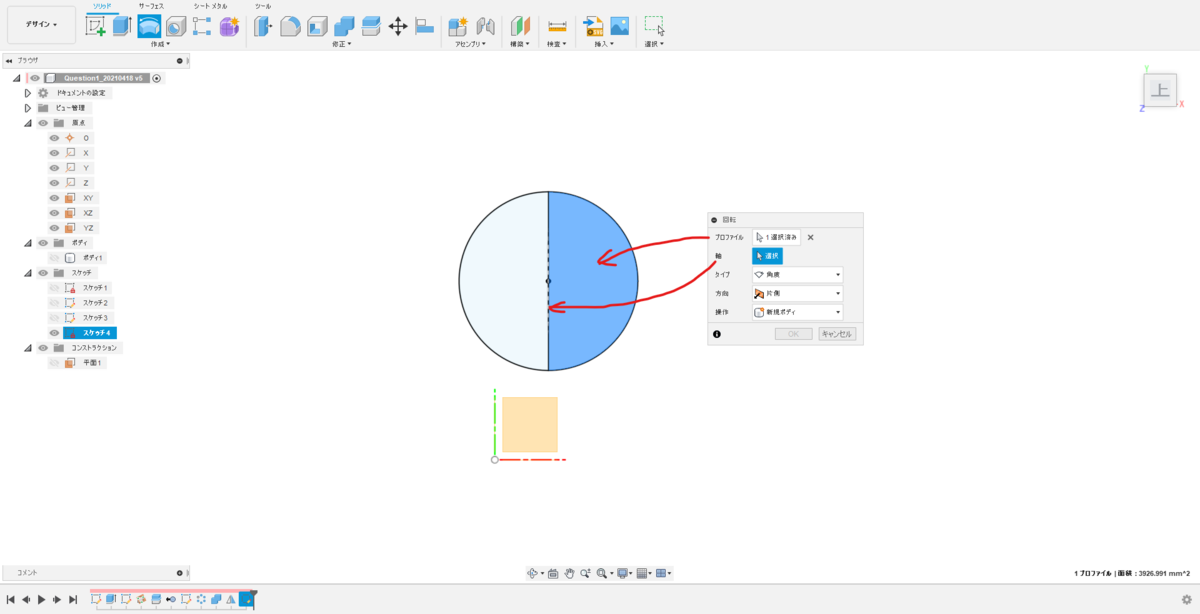Hide スケッチ4 sketch visibility

pyautogui.click(x=54, y=333)
